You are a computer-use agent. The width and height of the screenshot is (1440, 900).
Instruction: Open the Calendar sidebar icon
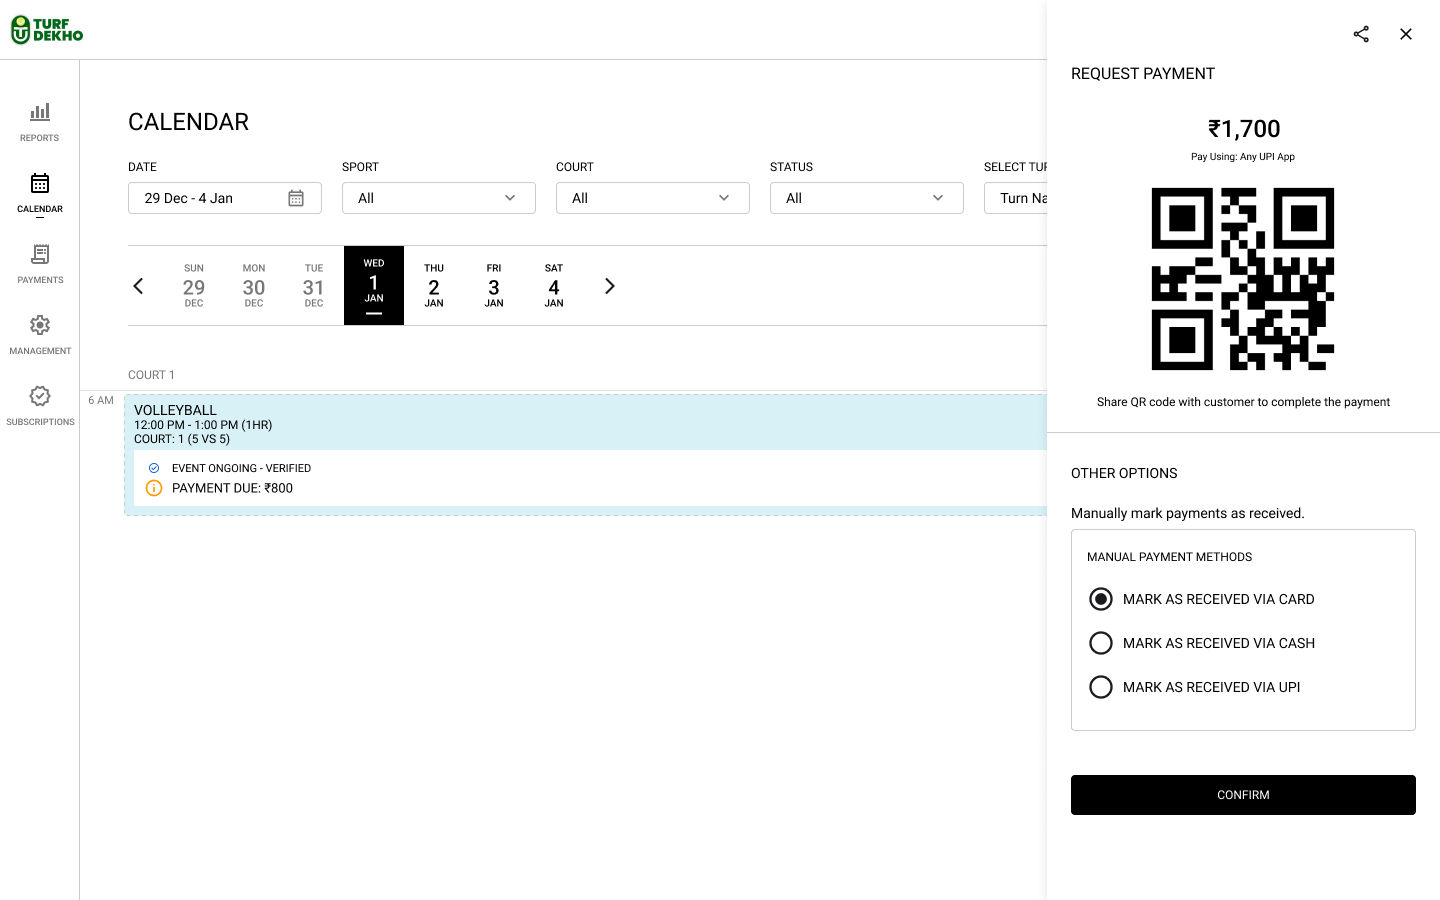(40, 183)
